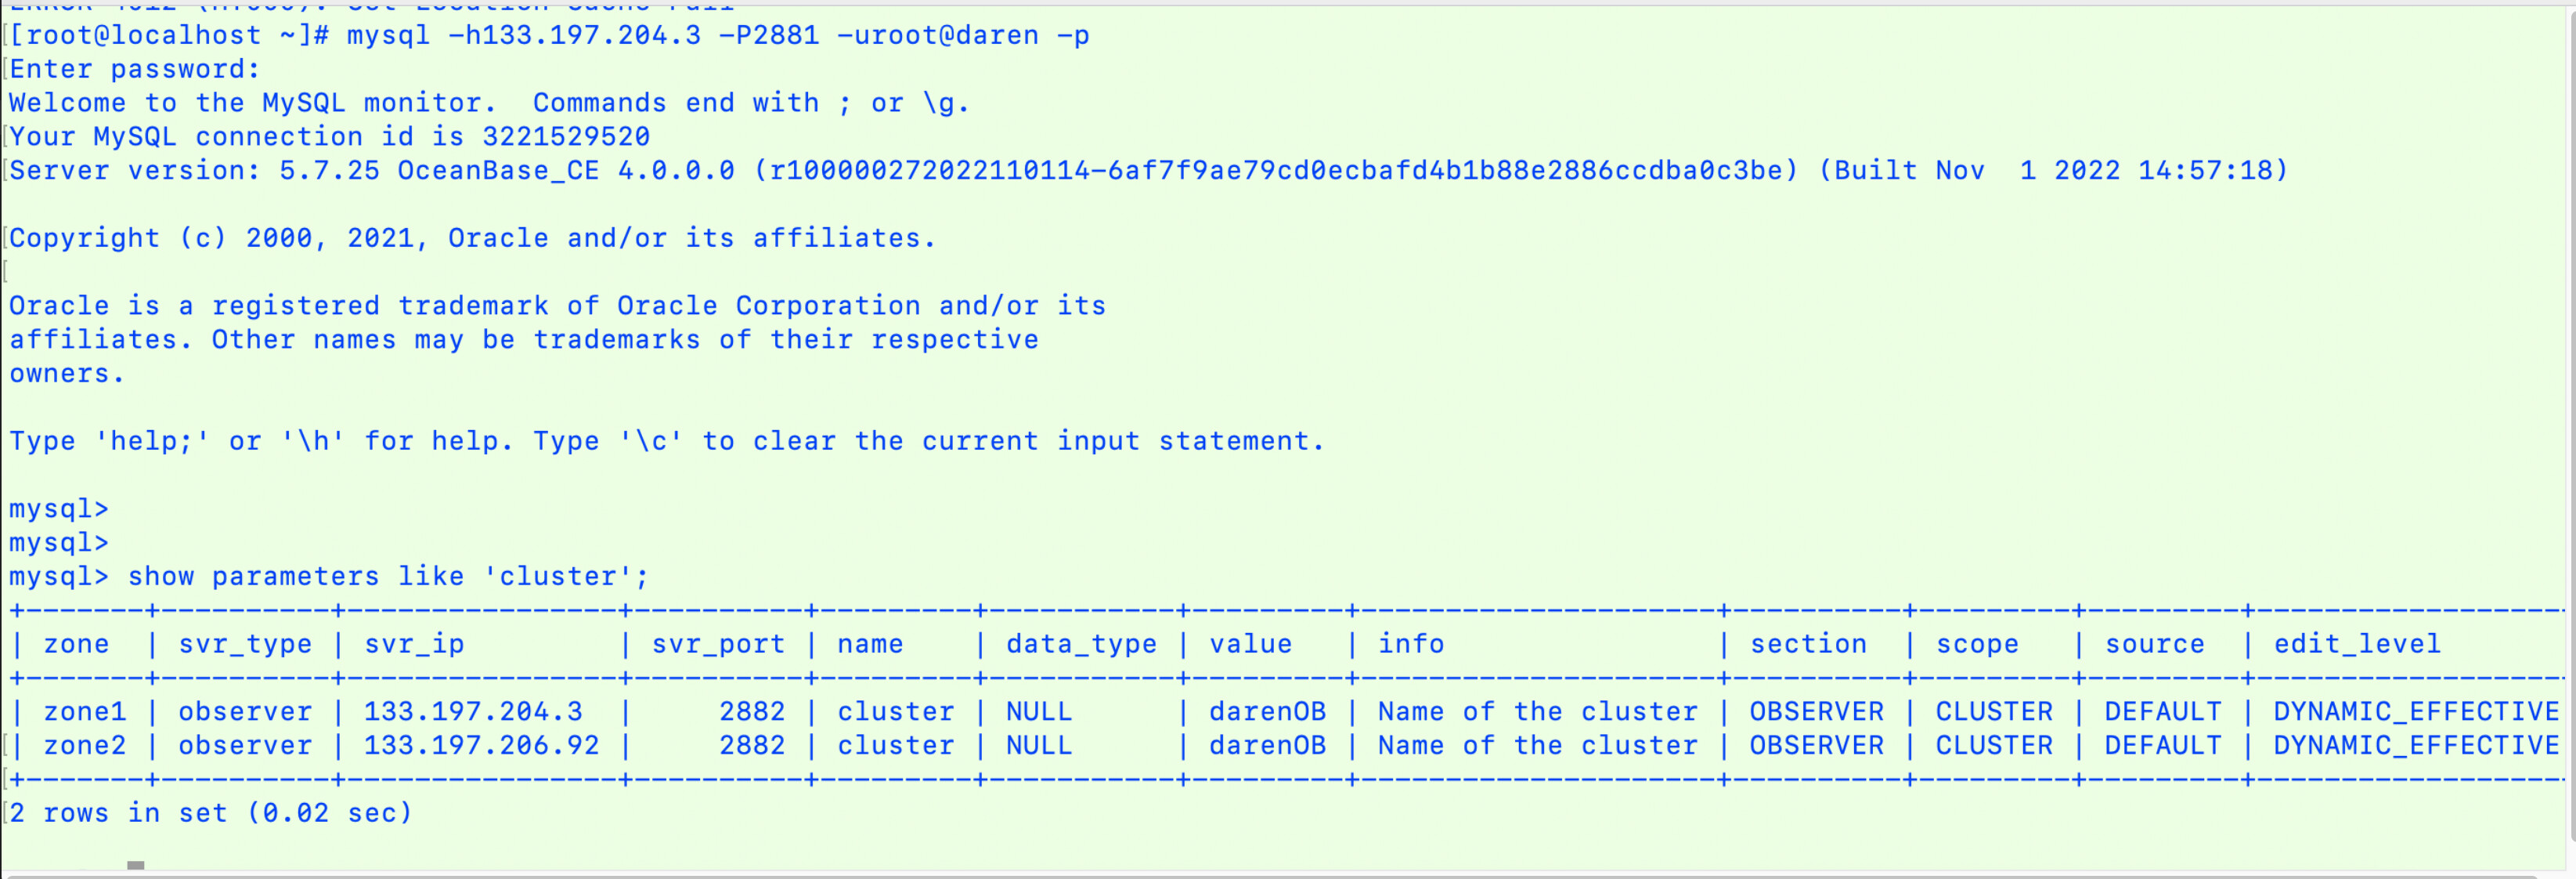Click the '-uroot@daren' argument in the login command
Viewport: 2576px width, 879px height.
[x=937, y=36]
